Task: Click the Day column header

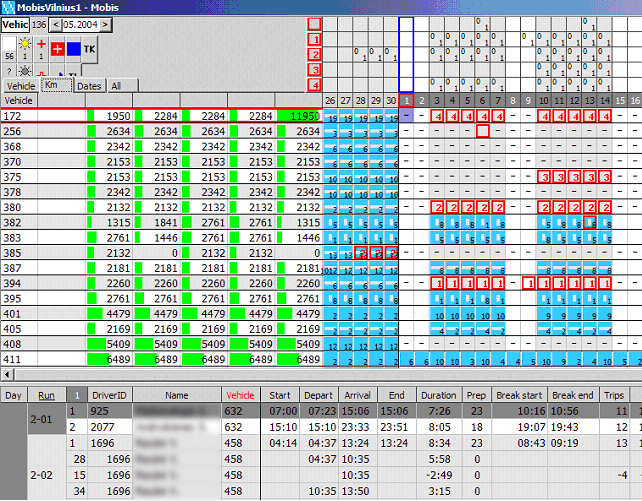Action: pos(13,395)
